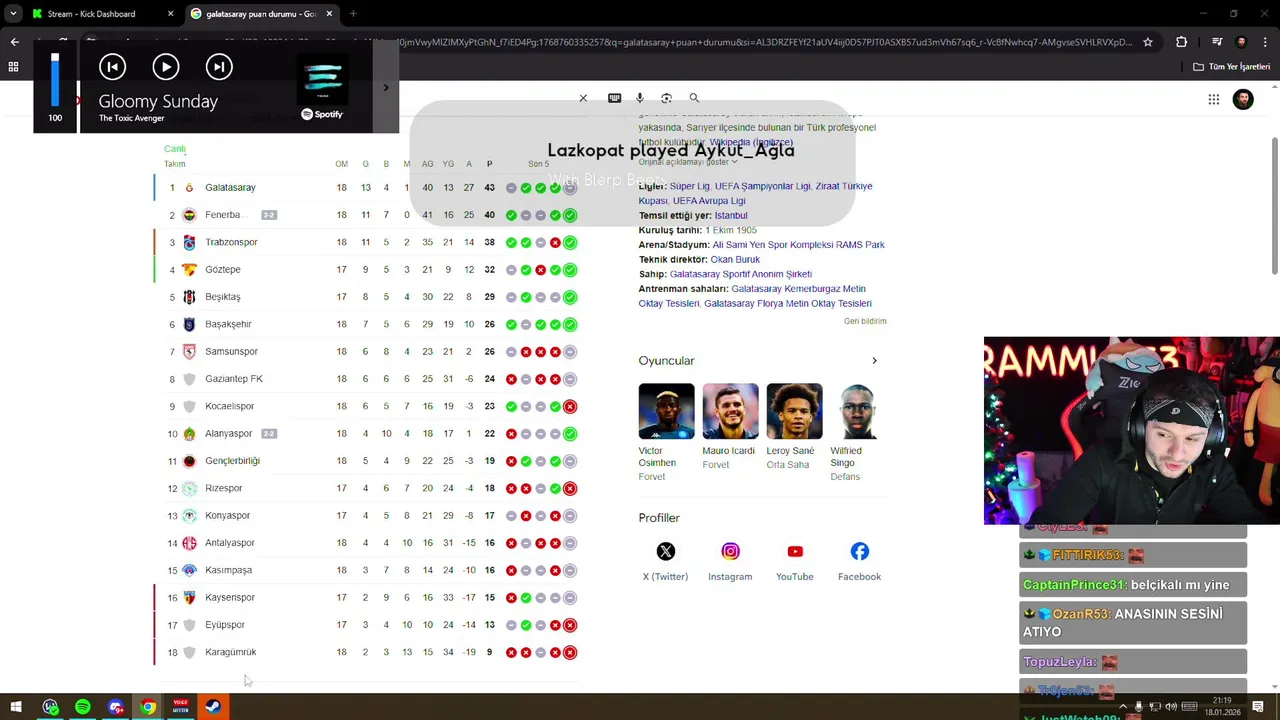Select Trabzonspor in the league table
This screenshot has height=720, width=1280.
[231, 242]
